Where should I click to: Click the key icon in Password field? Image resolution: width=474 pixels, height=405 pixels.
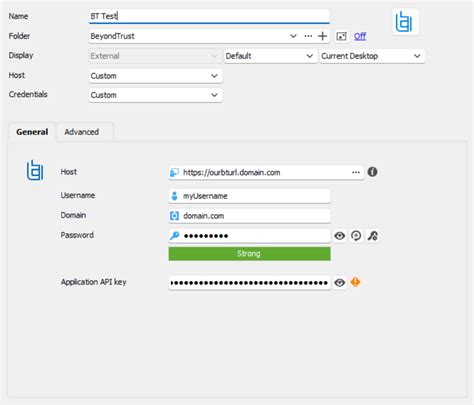click(174, 236)
